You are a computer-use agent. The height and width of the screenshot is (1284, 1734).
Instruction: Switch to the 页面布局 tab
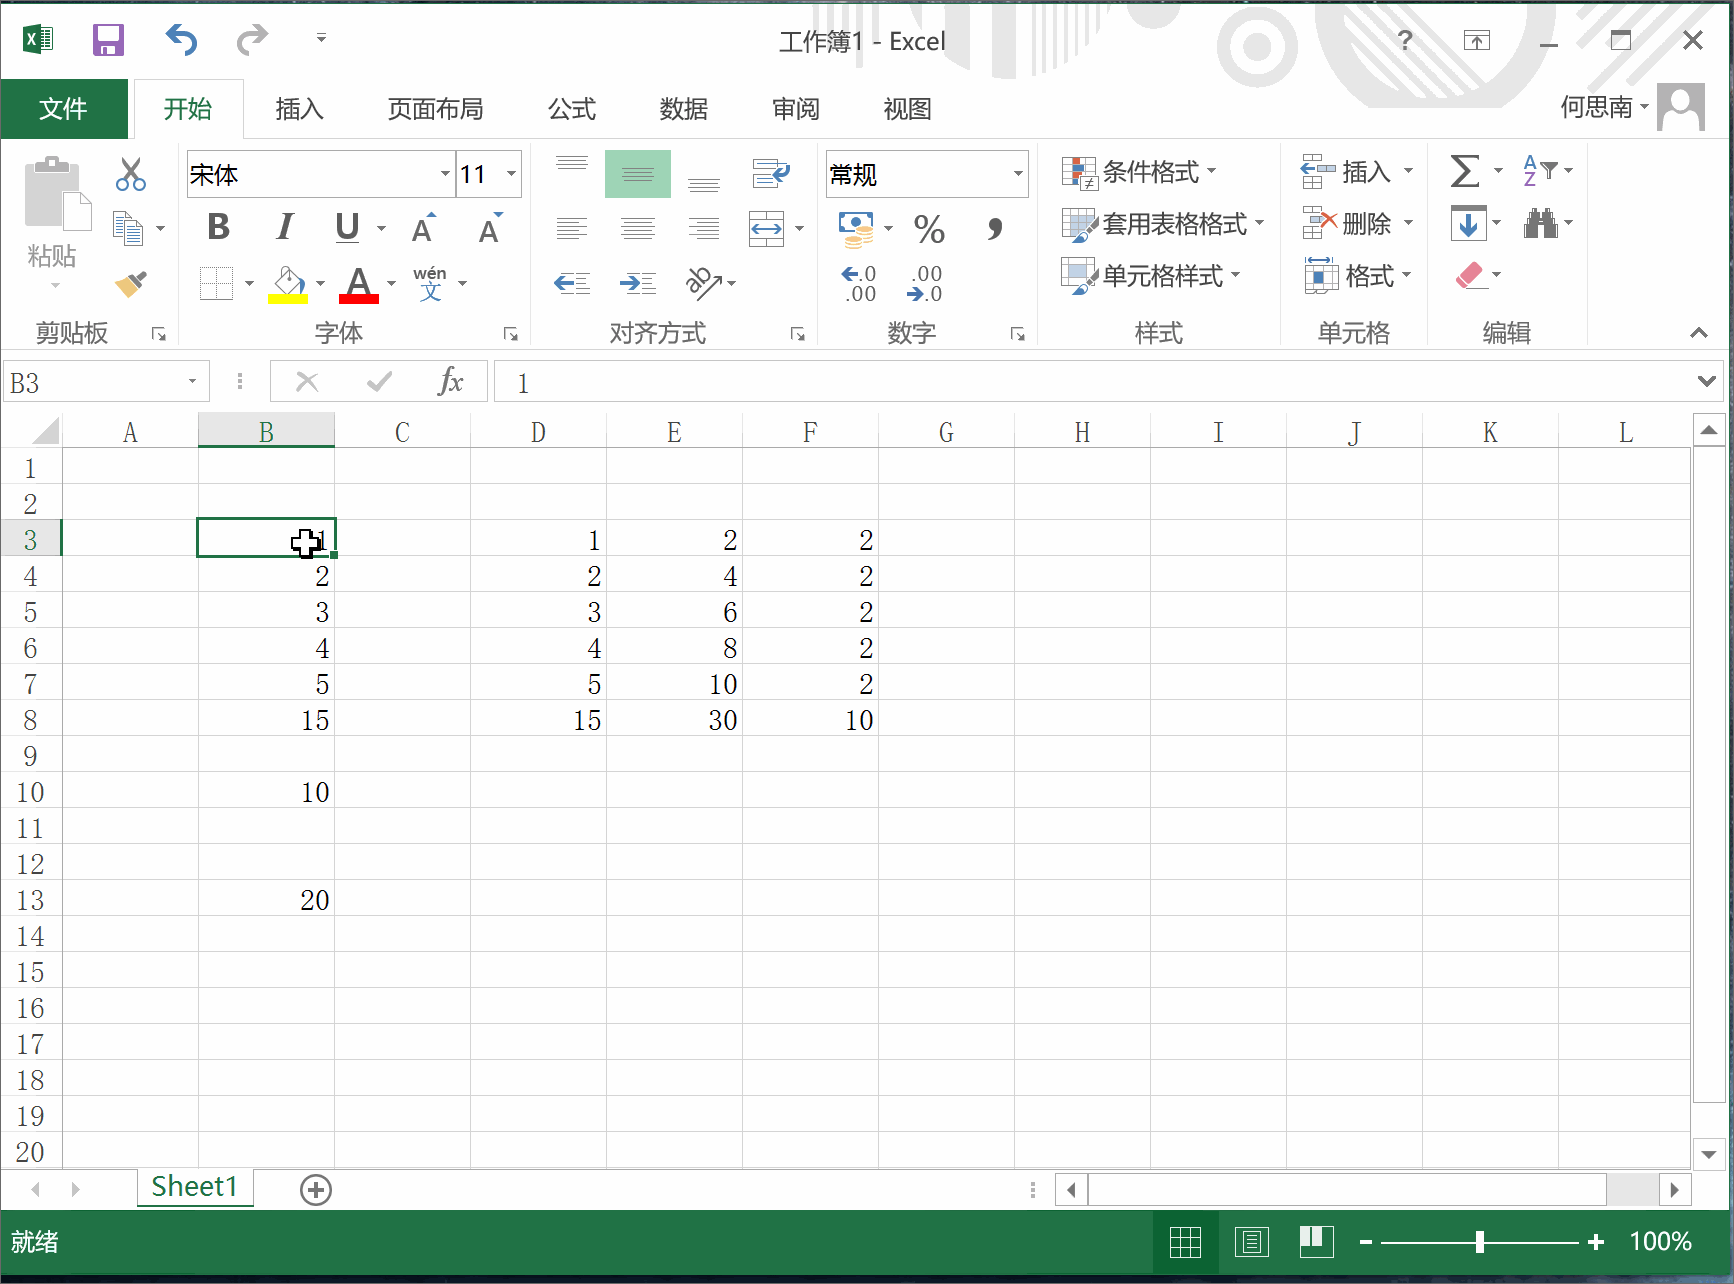coord(436,108)
